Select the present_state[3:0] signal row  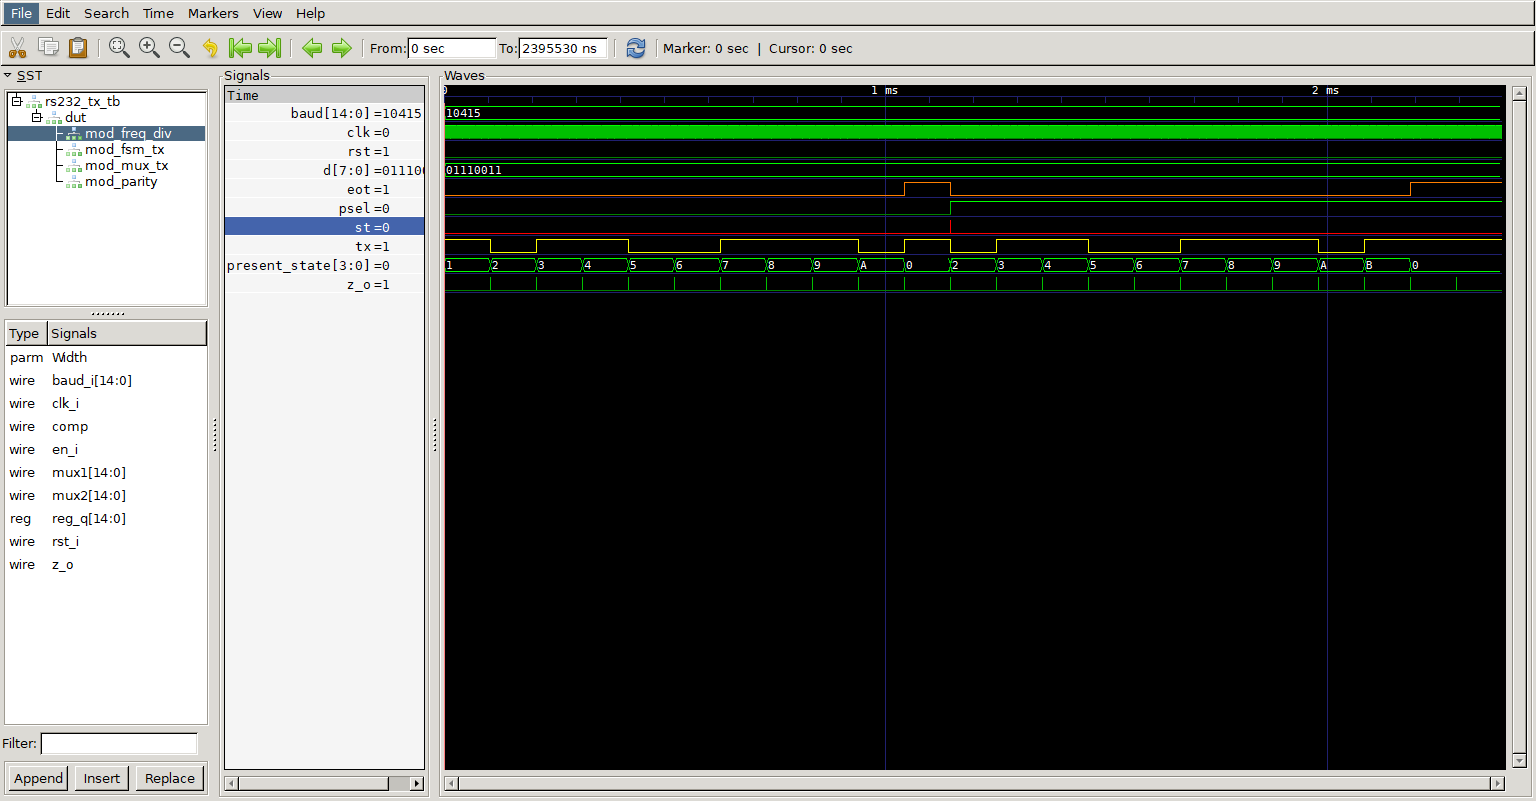[x=324, y=265]
